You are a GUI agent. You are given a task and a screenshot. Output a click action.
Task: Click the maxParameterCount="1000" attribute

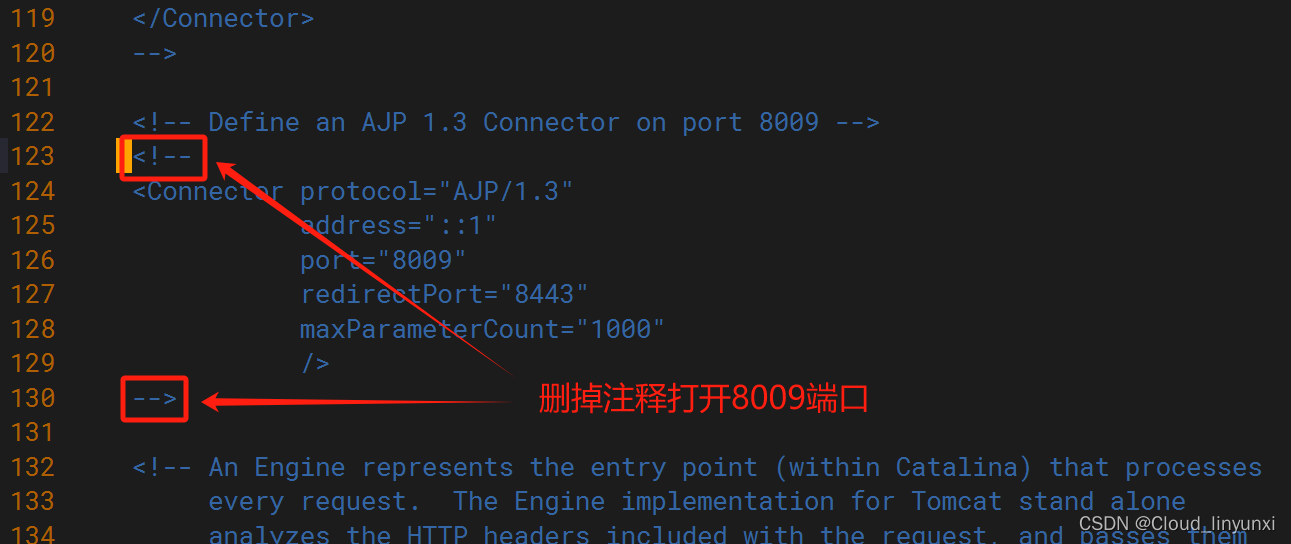click(x=482, y=329)
